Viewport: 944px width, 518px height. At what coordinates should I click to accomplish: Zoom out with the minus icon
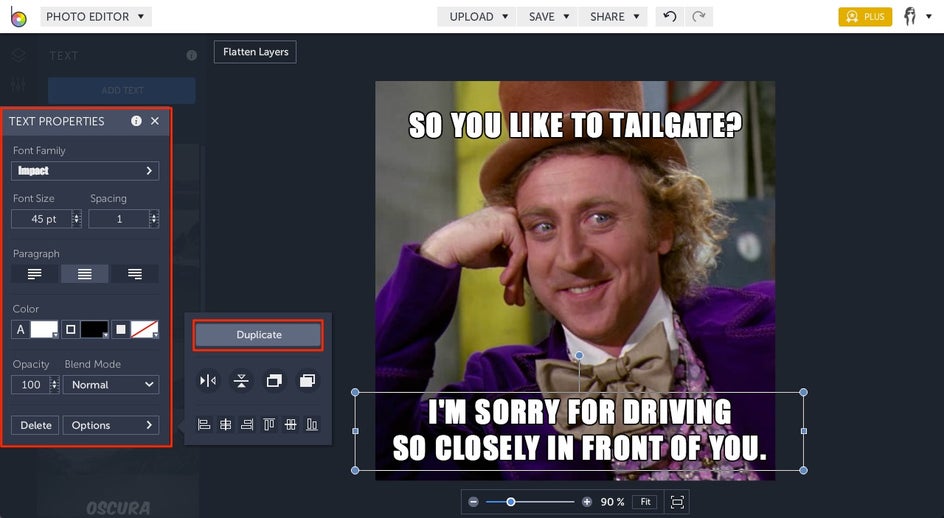click(474, 502)
